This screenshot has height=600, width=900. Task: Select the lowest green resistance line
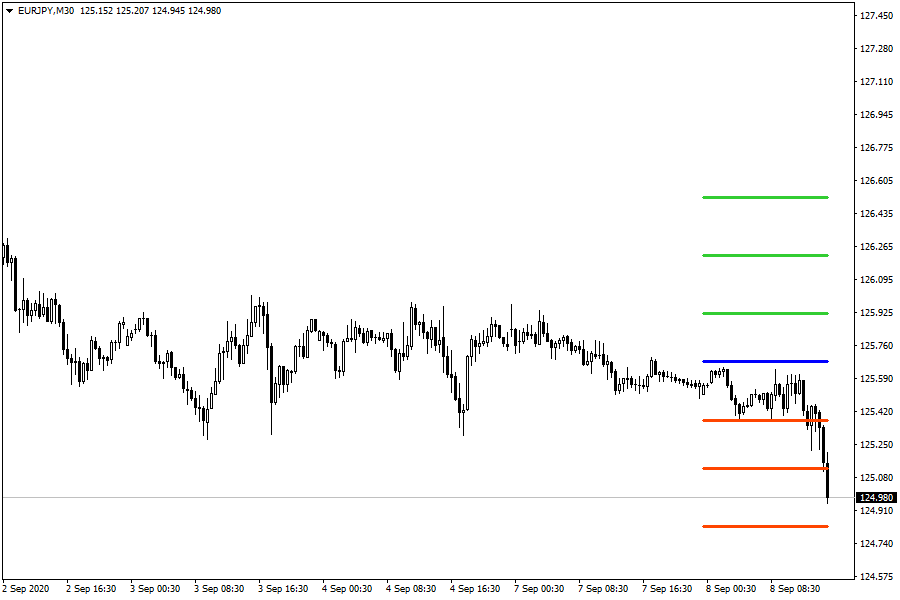point(765,313)
